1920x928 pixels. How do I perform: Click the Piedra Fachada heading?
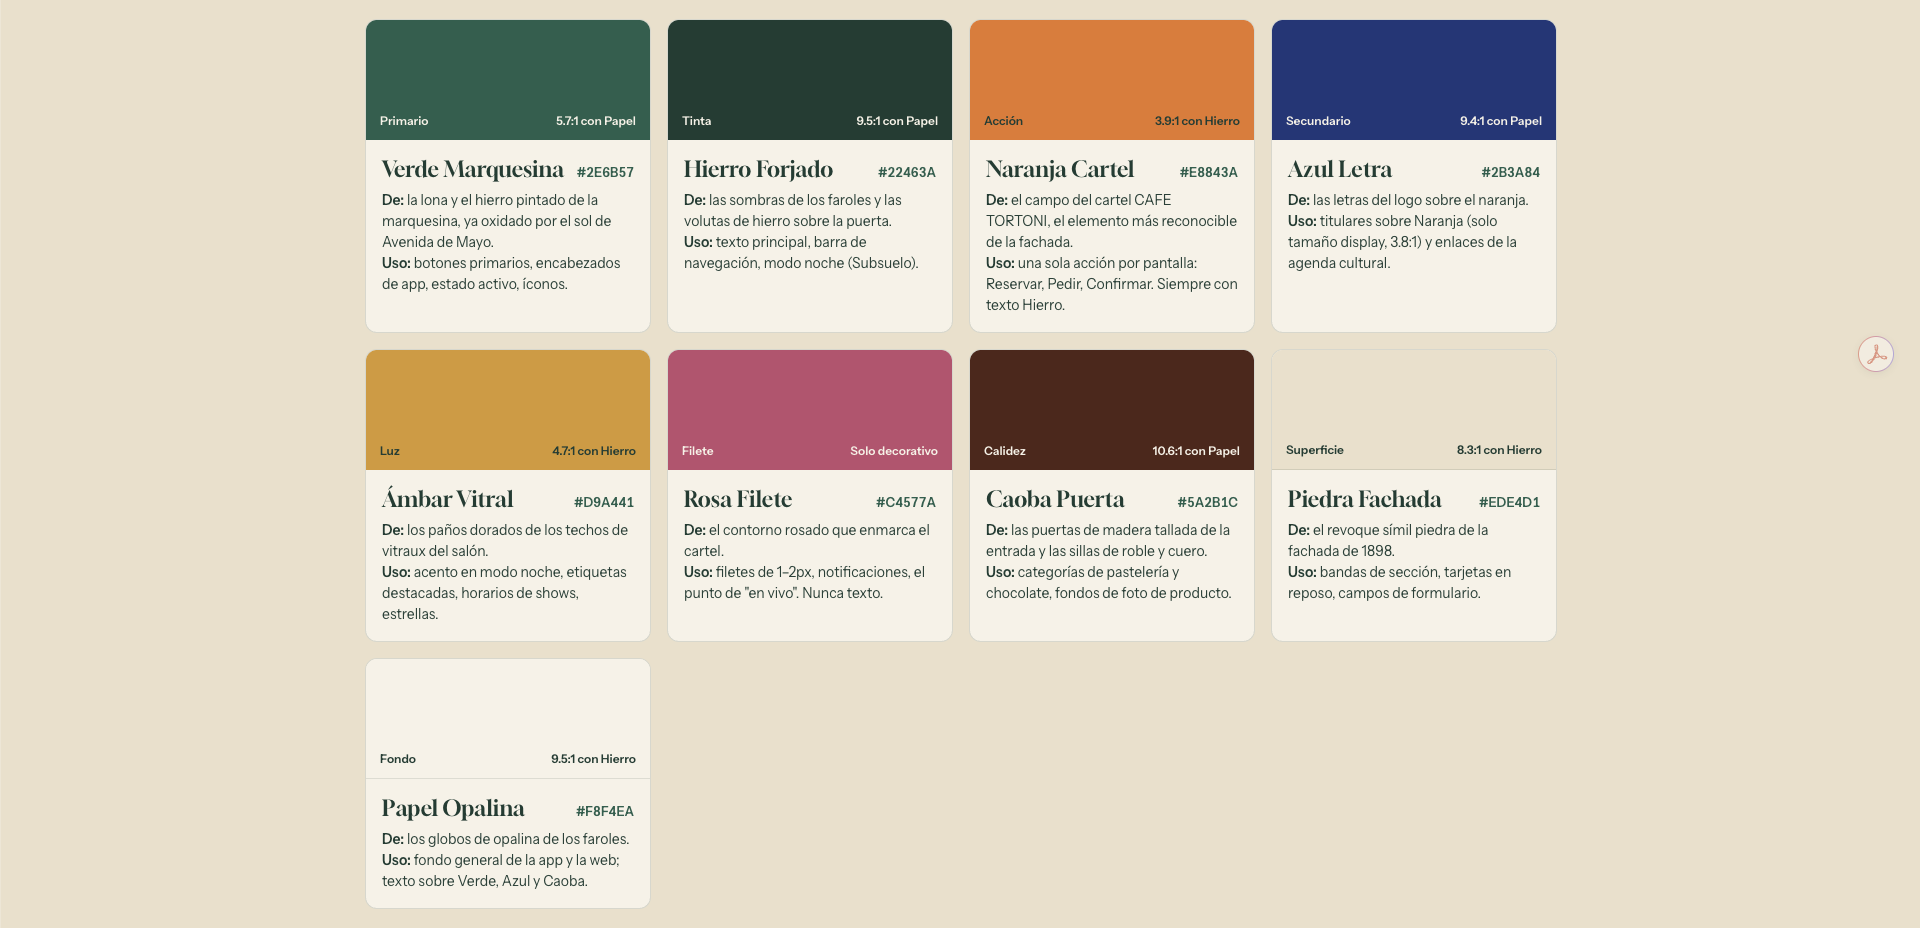[1365, 499]
